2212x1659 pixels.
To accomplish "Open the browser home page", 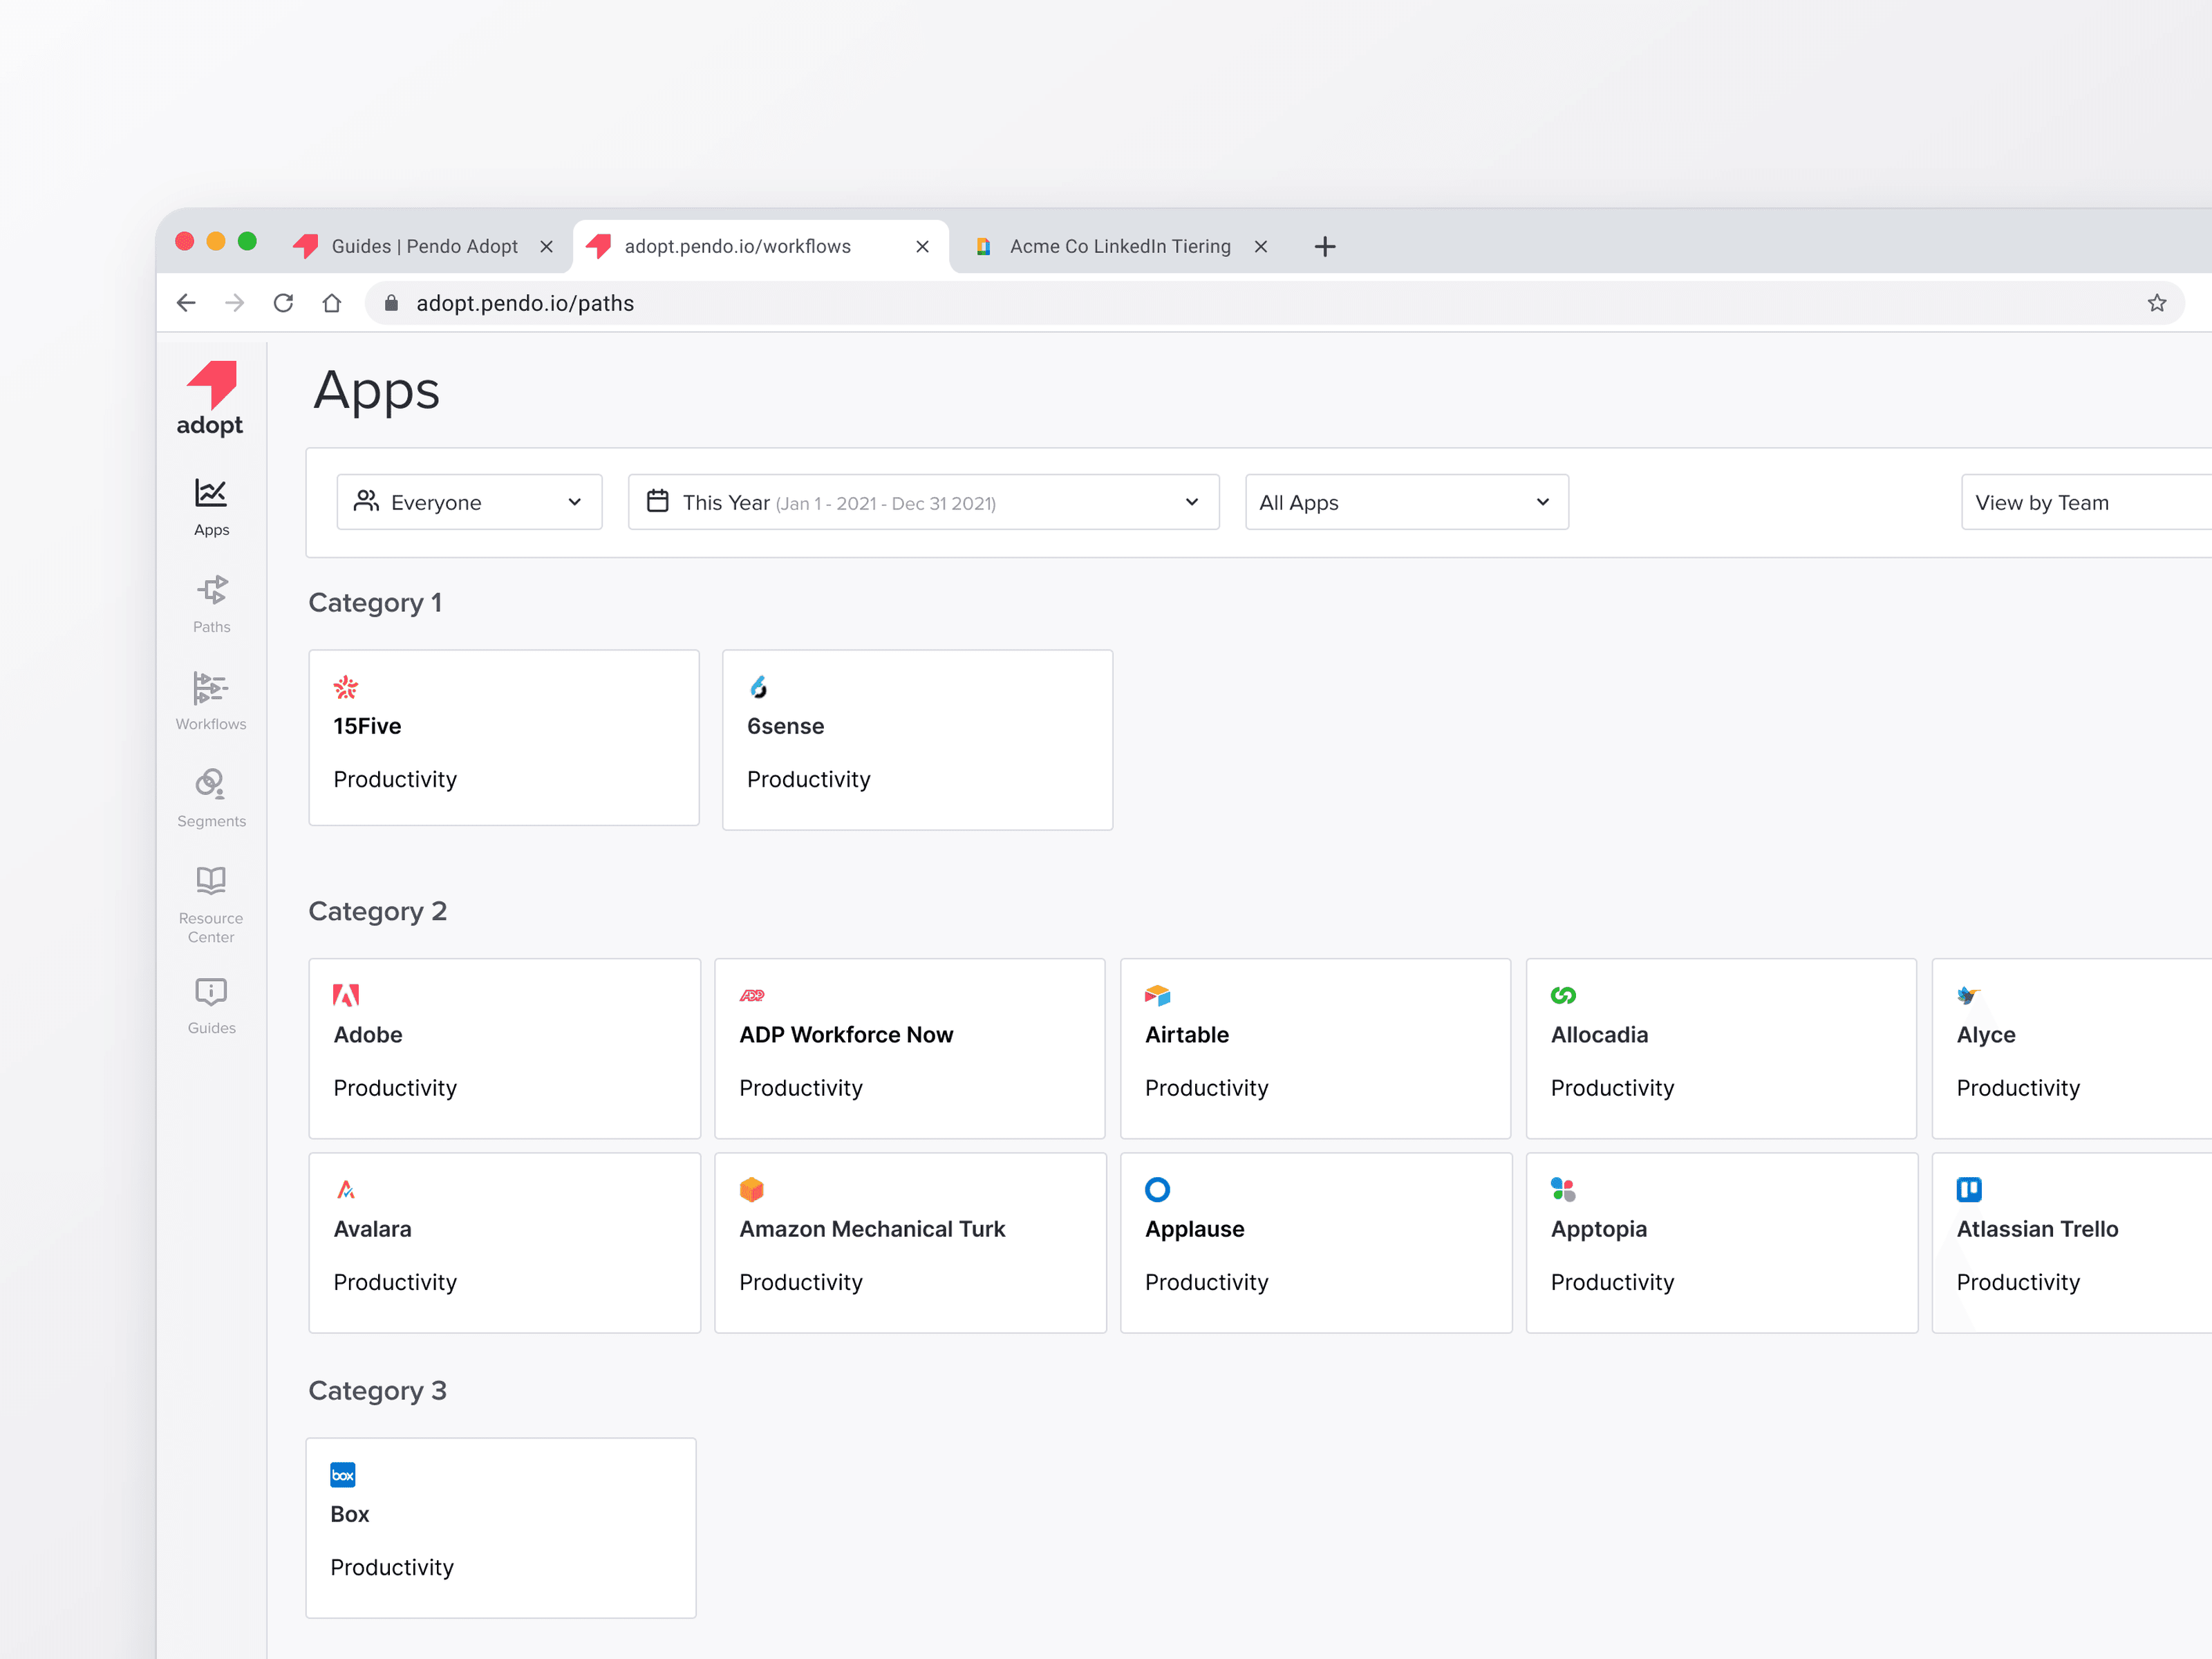I will tap(332, 303).
